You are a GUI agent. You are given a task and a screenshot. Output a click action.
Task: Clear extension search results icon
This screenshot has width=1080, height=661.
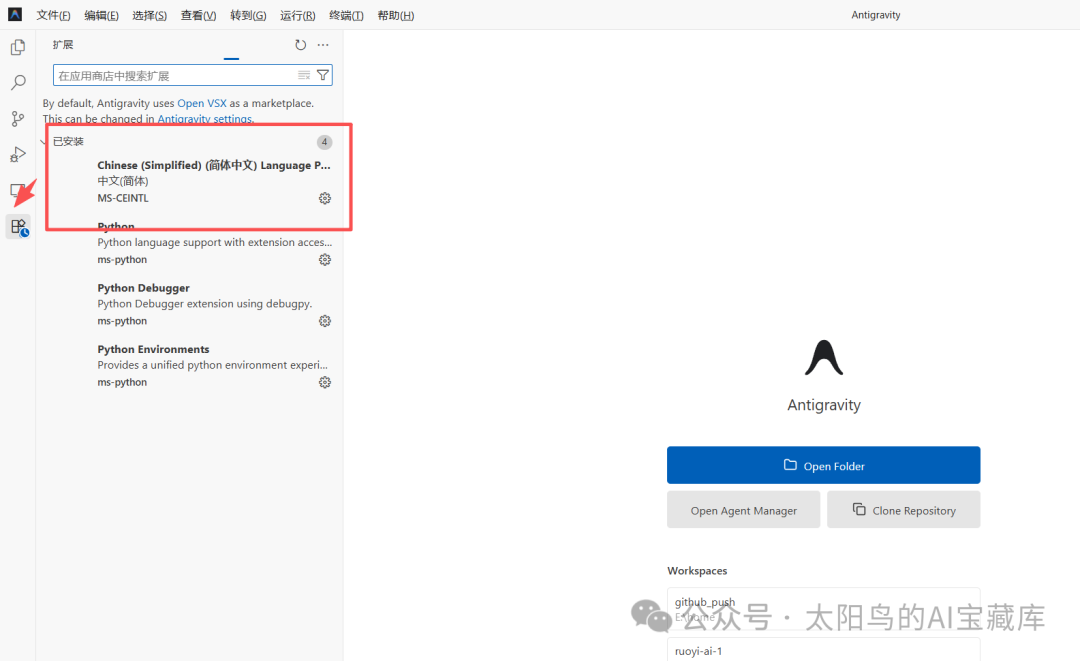pyautogui.click(x=304, y=75)
